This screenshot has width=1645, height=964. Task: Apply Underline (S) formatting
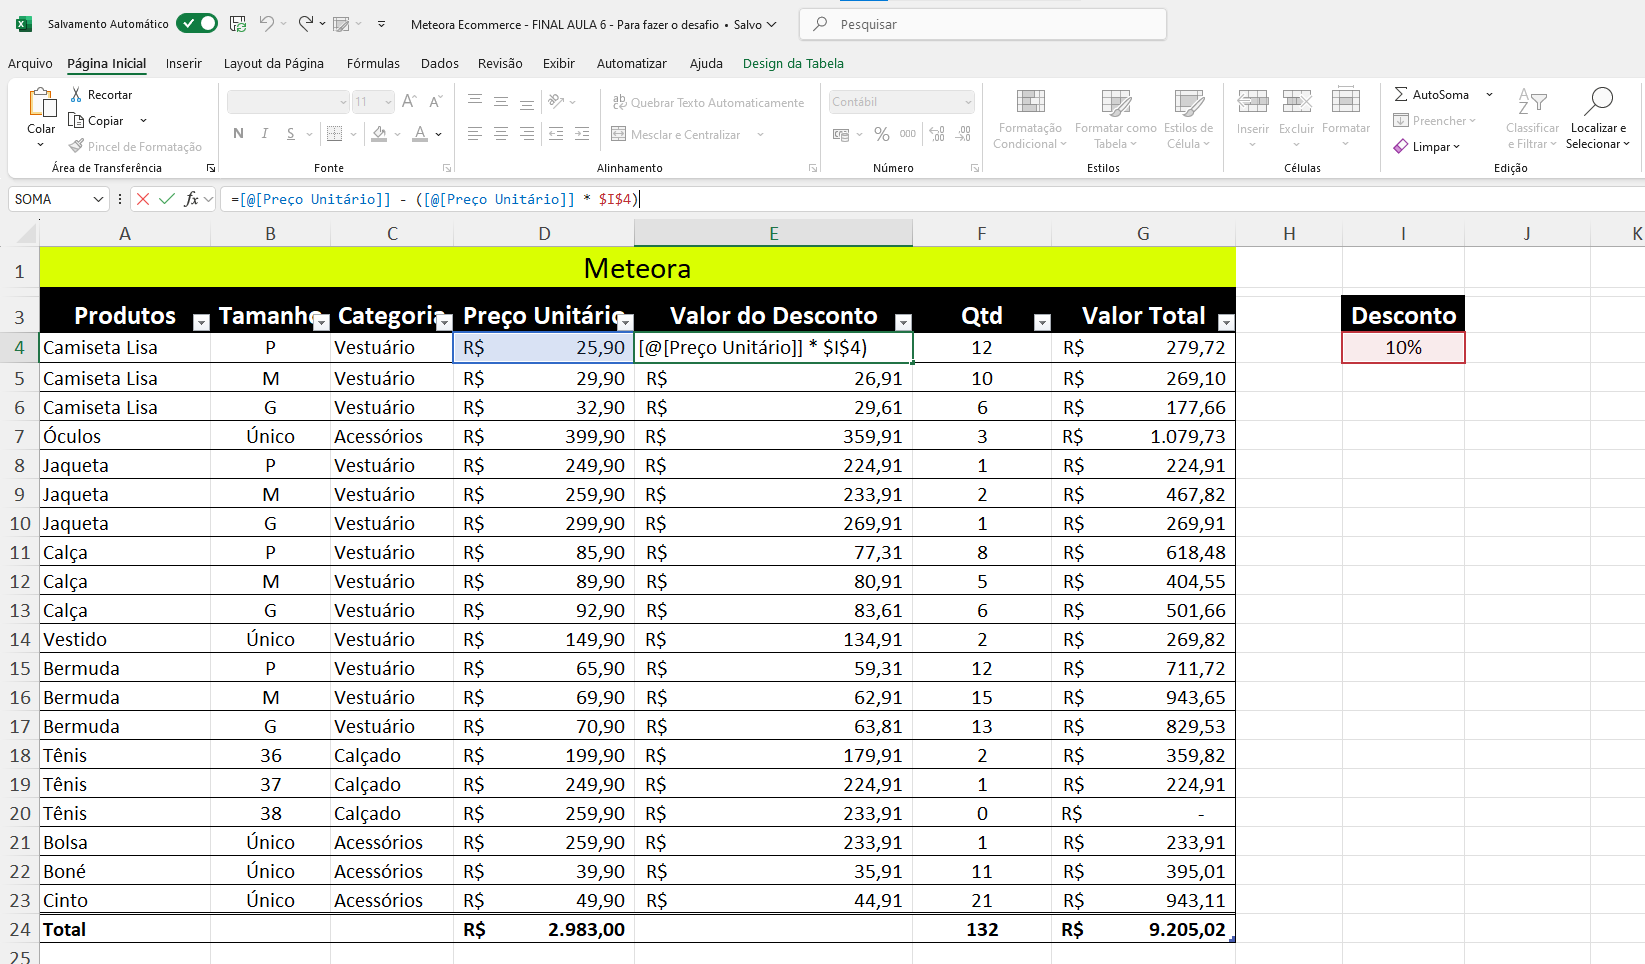tap(290, 133)
